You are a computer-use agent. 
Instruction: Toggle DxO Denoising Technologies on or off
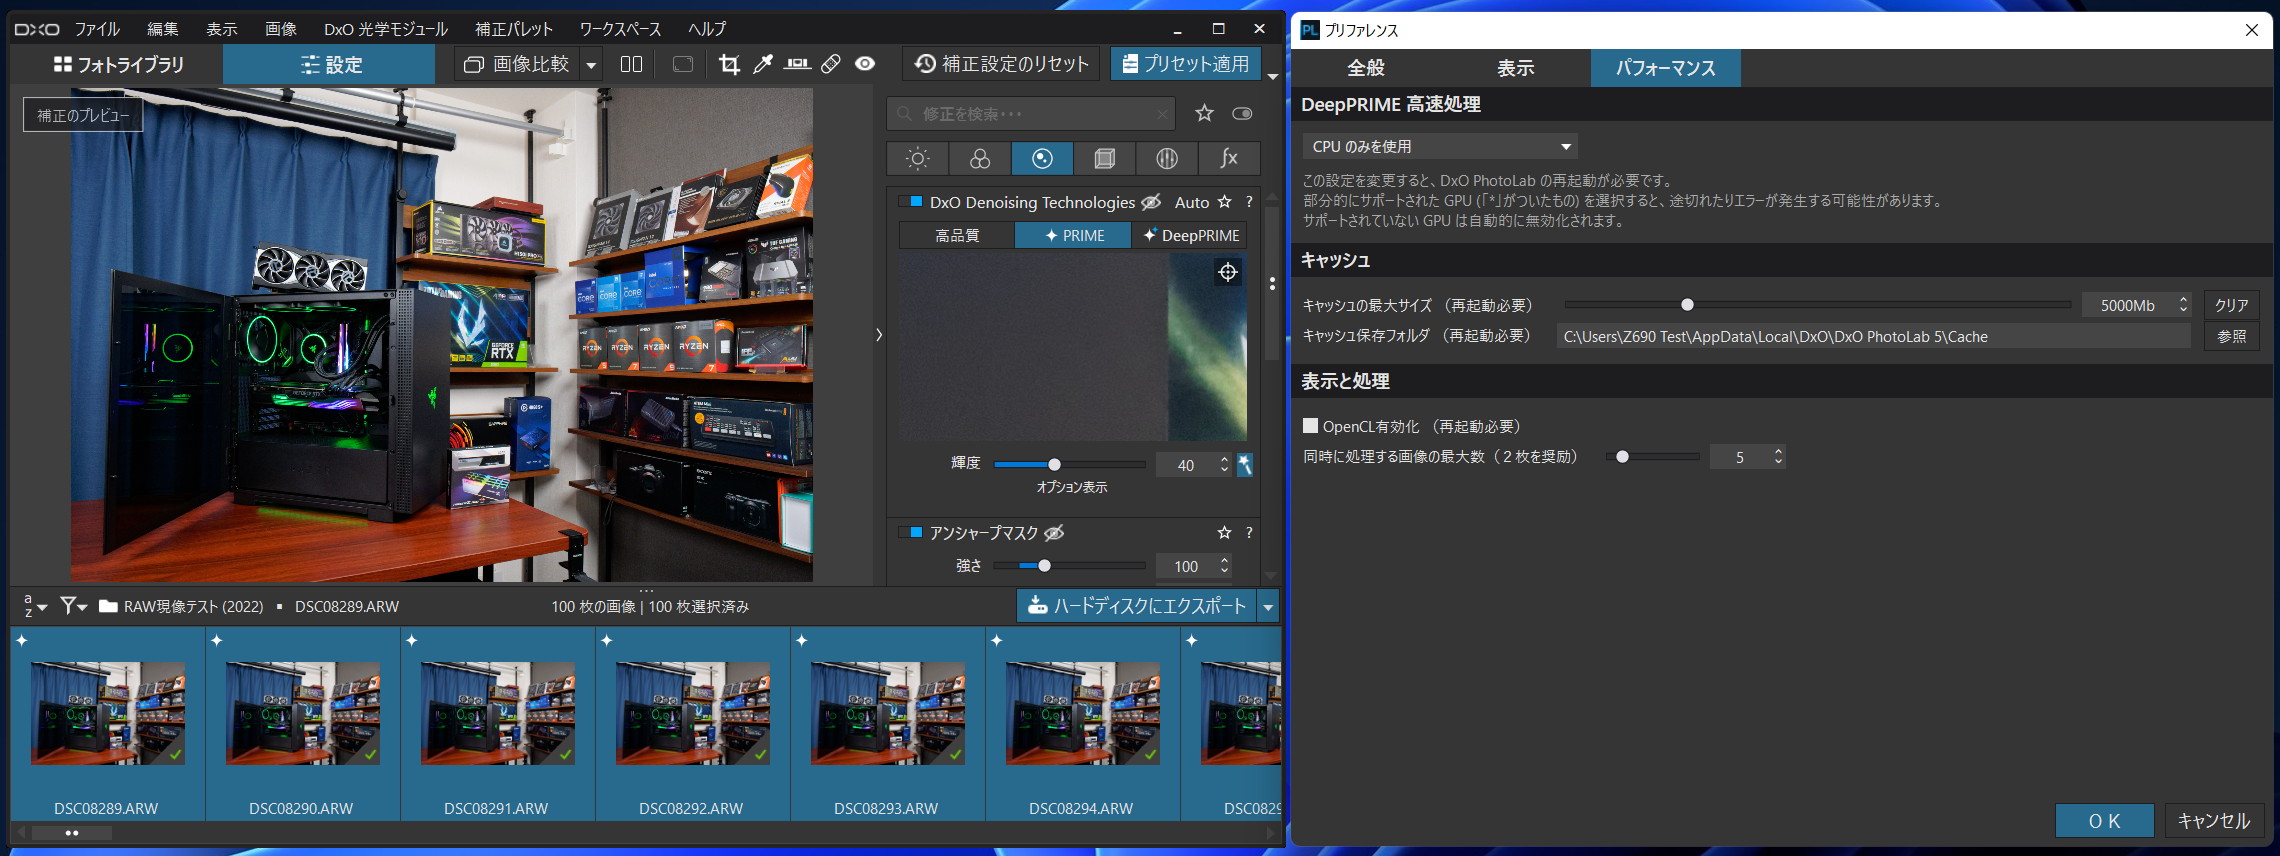(910, 202)
